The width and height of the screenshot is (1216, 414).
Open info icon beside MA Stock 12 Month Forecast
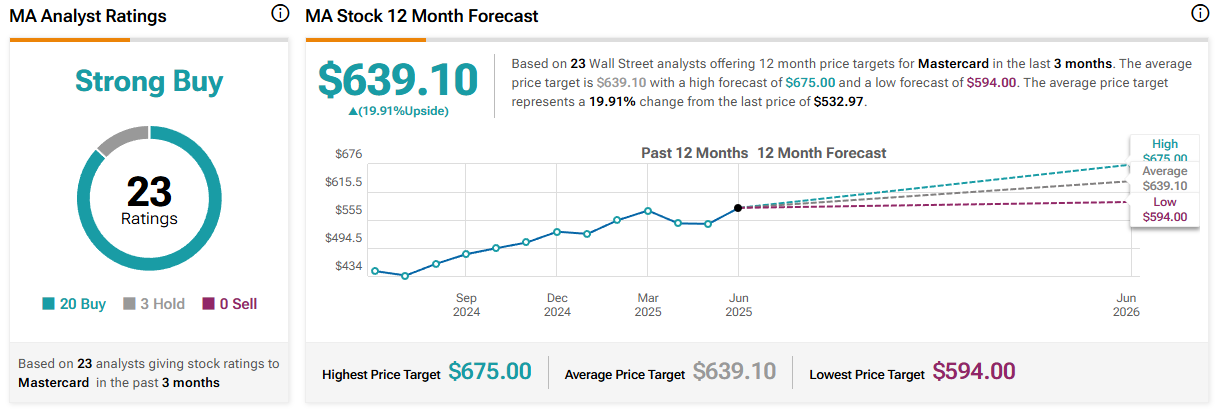1200,14
